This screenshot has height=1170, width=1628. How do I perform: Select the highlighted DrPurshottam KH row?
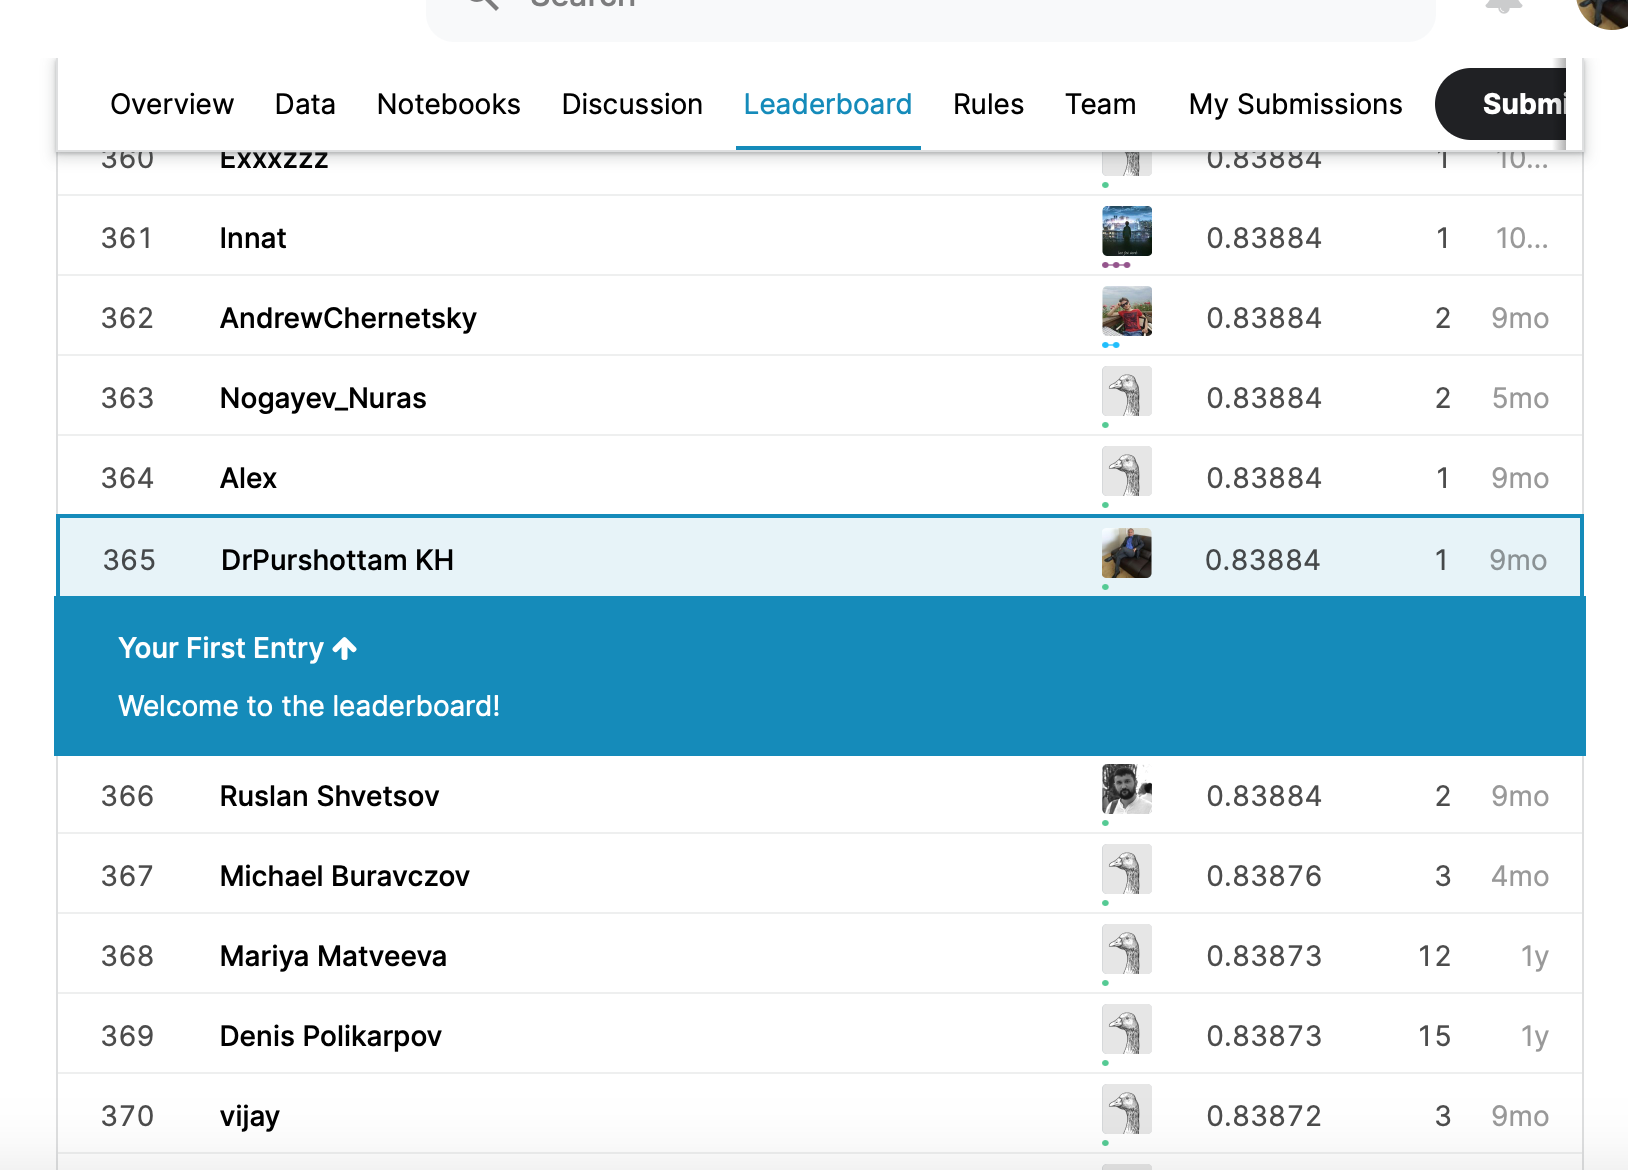(x=700, y=559)
